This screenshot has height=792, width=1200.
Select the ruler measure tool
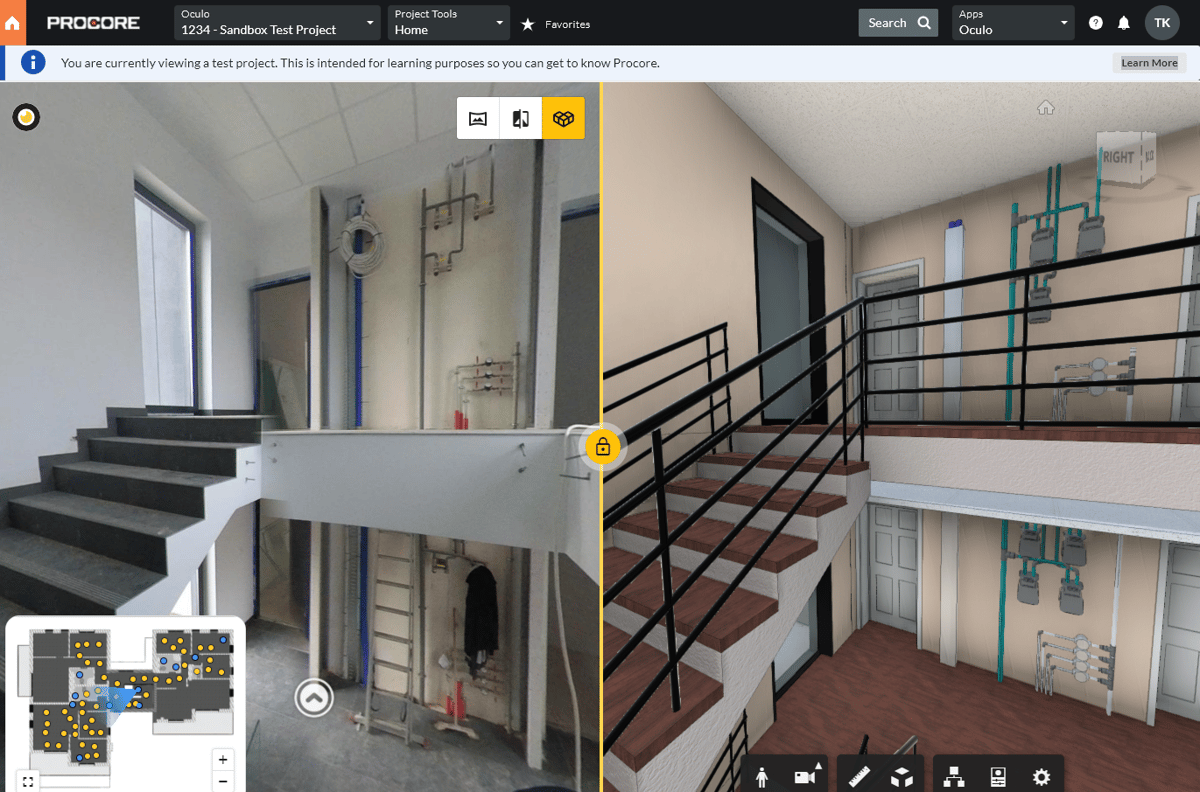coord(860,776)
